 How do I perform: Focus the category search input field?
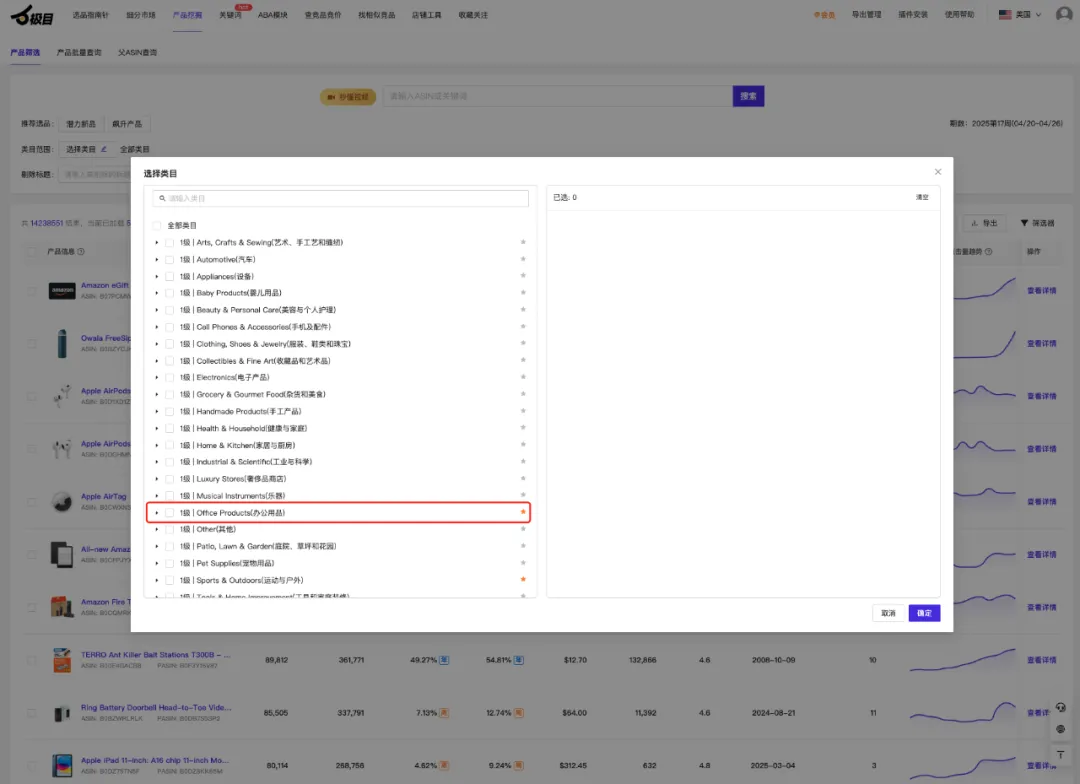(x=340, y=199)
